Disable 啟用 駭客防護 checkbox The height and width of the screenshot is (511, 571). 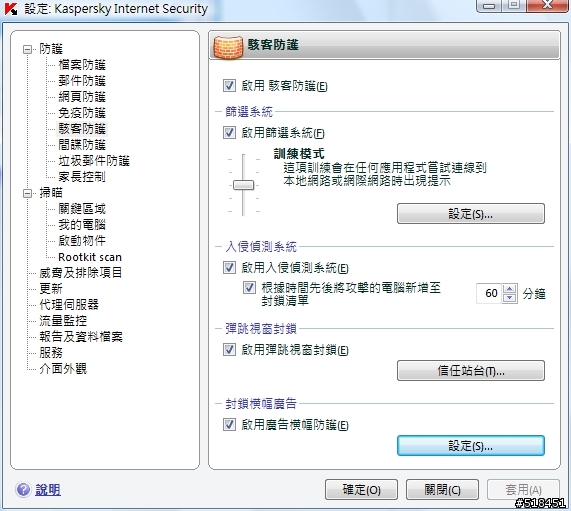tap(229, 86)
